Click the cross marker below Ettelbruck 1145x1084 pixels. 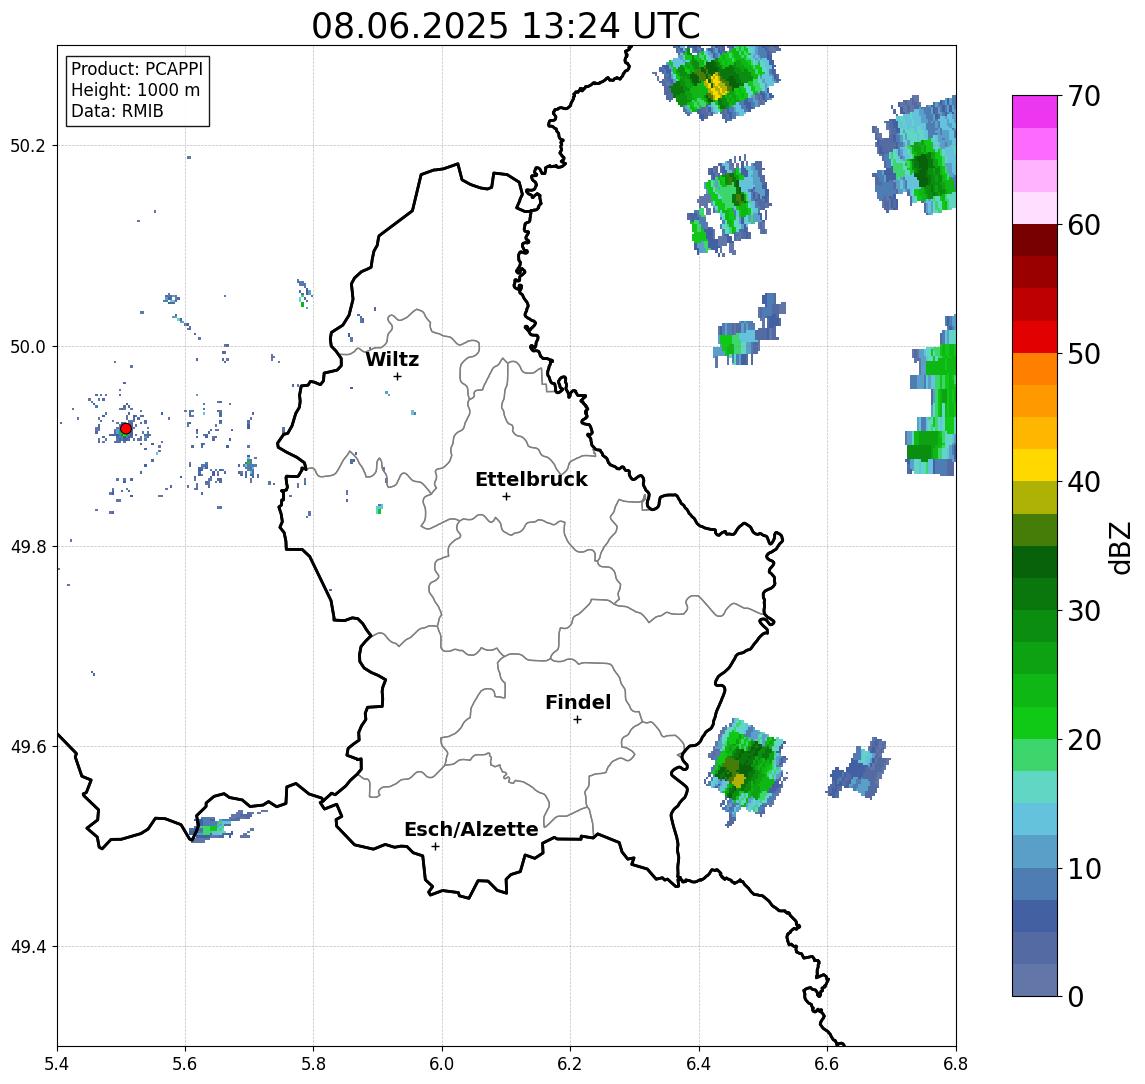506,497
